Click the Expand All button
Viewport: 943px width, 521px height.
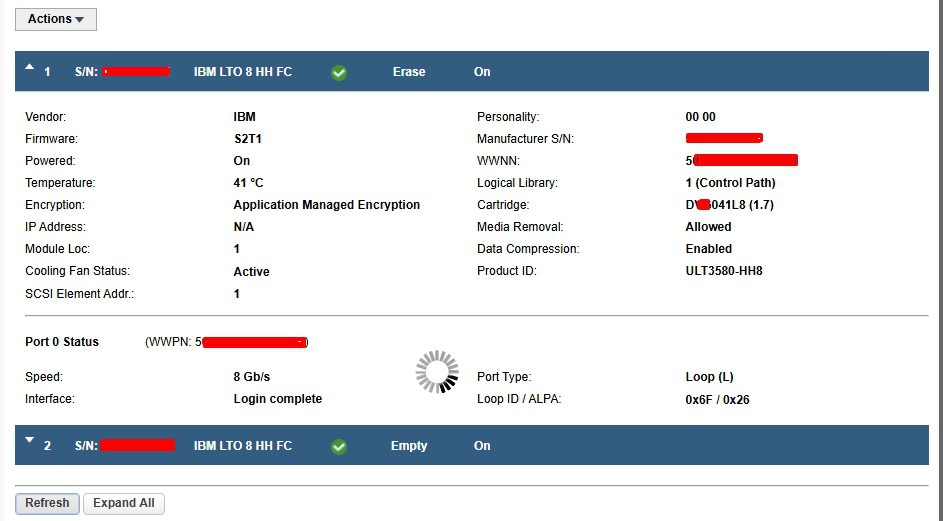coord(123,503)
